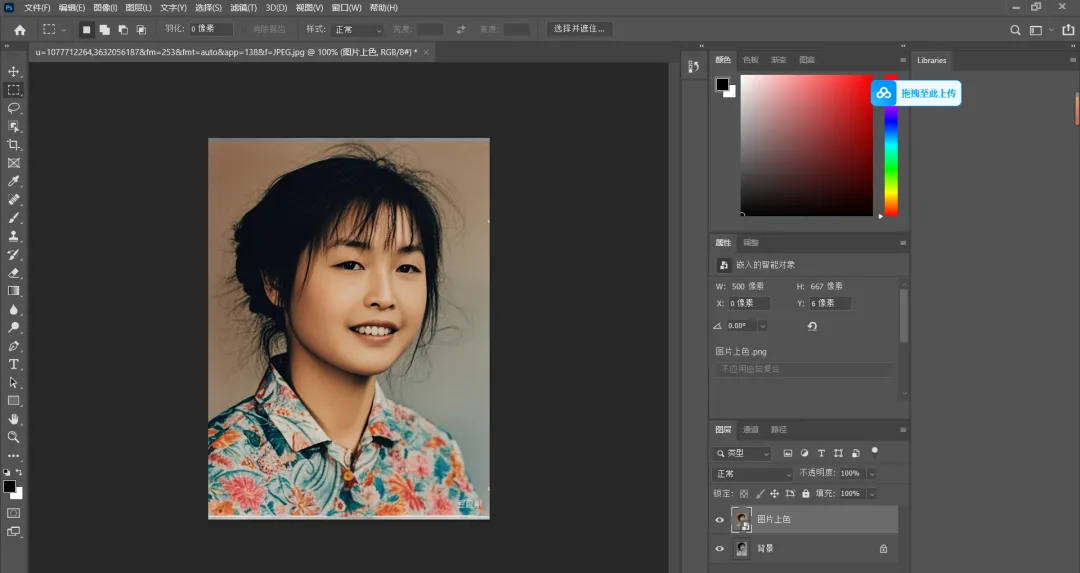The height and width of the screenshot is (573, 1080).
Task: Select the Horizontal Type tool
Action: click(x=14, y=364)
